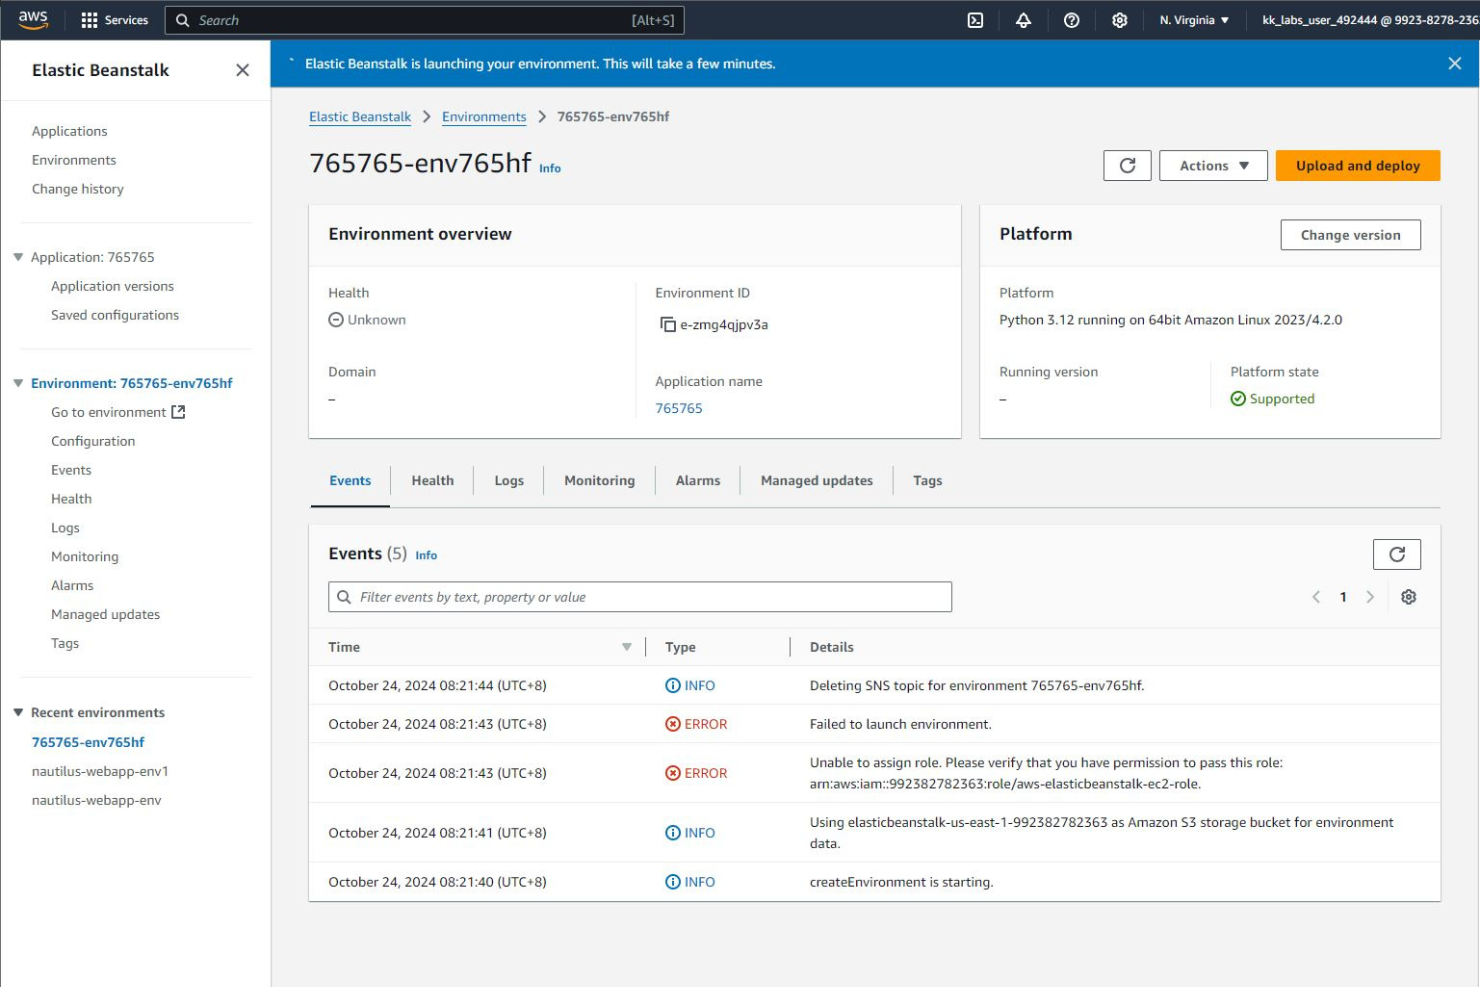Toggle Time column sort order
The width and height of the screenshot is (1480, 987).
pyautogui.click(x=627, y=646)
